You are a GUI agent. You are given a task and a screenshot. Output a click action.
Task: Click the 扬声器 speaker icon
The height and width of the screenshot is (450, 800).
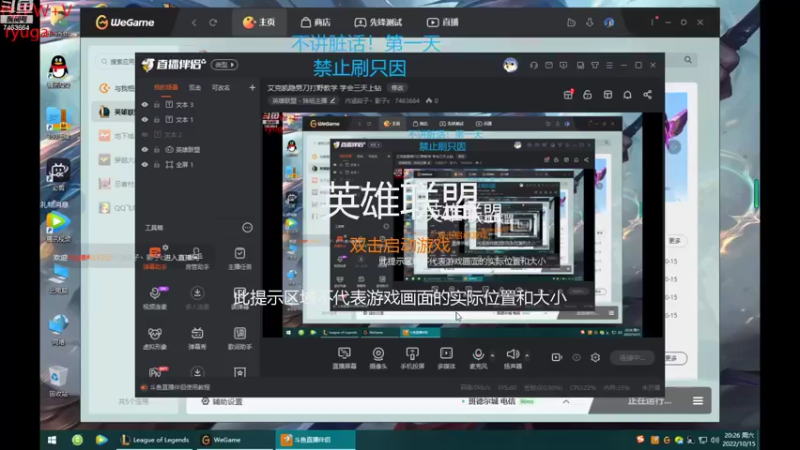(x=512, y=354)
